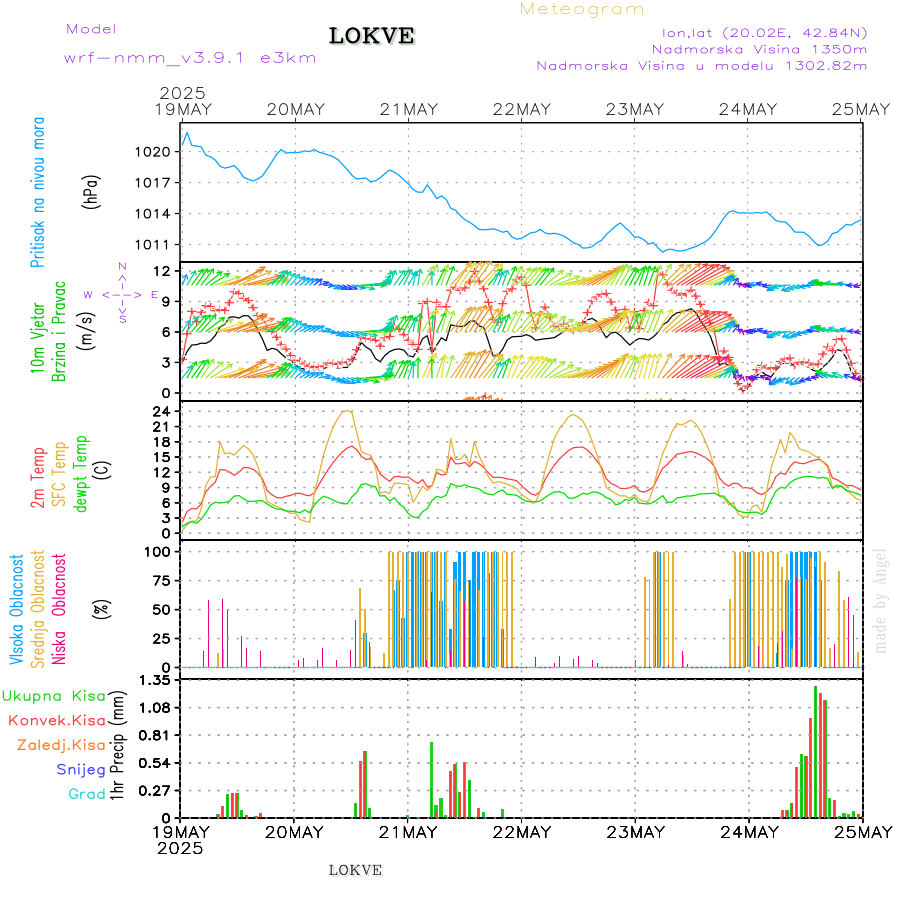The height and width of the screenshot is (900, 900).
Task: Click the 24MAY marker on bottom axis
Action: coord(749,832)
